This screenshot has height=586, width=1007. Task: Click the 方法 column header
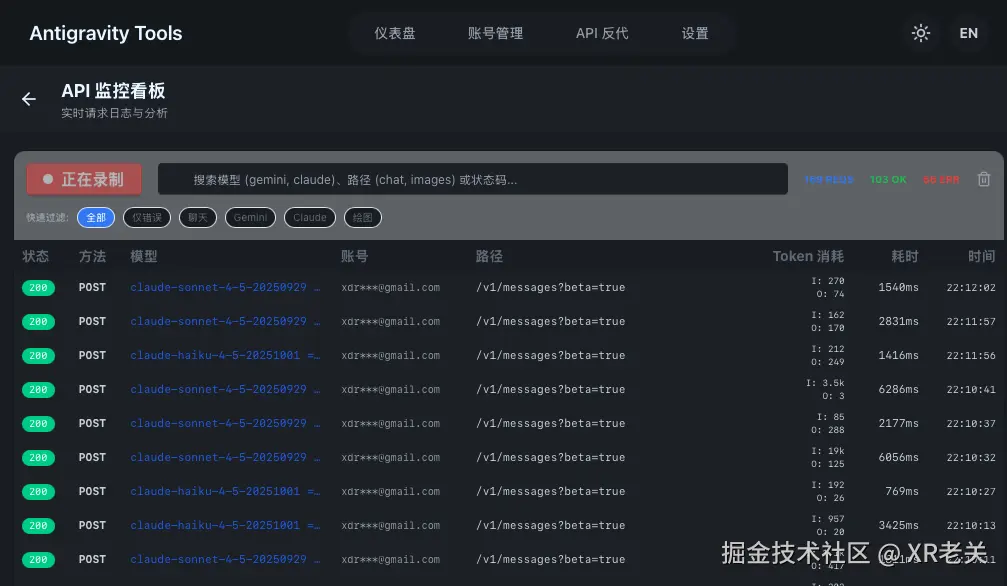tap(92, 256)
